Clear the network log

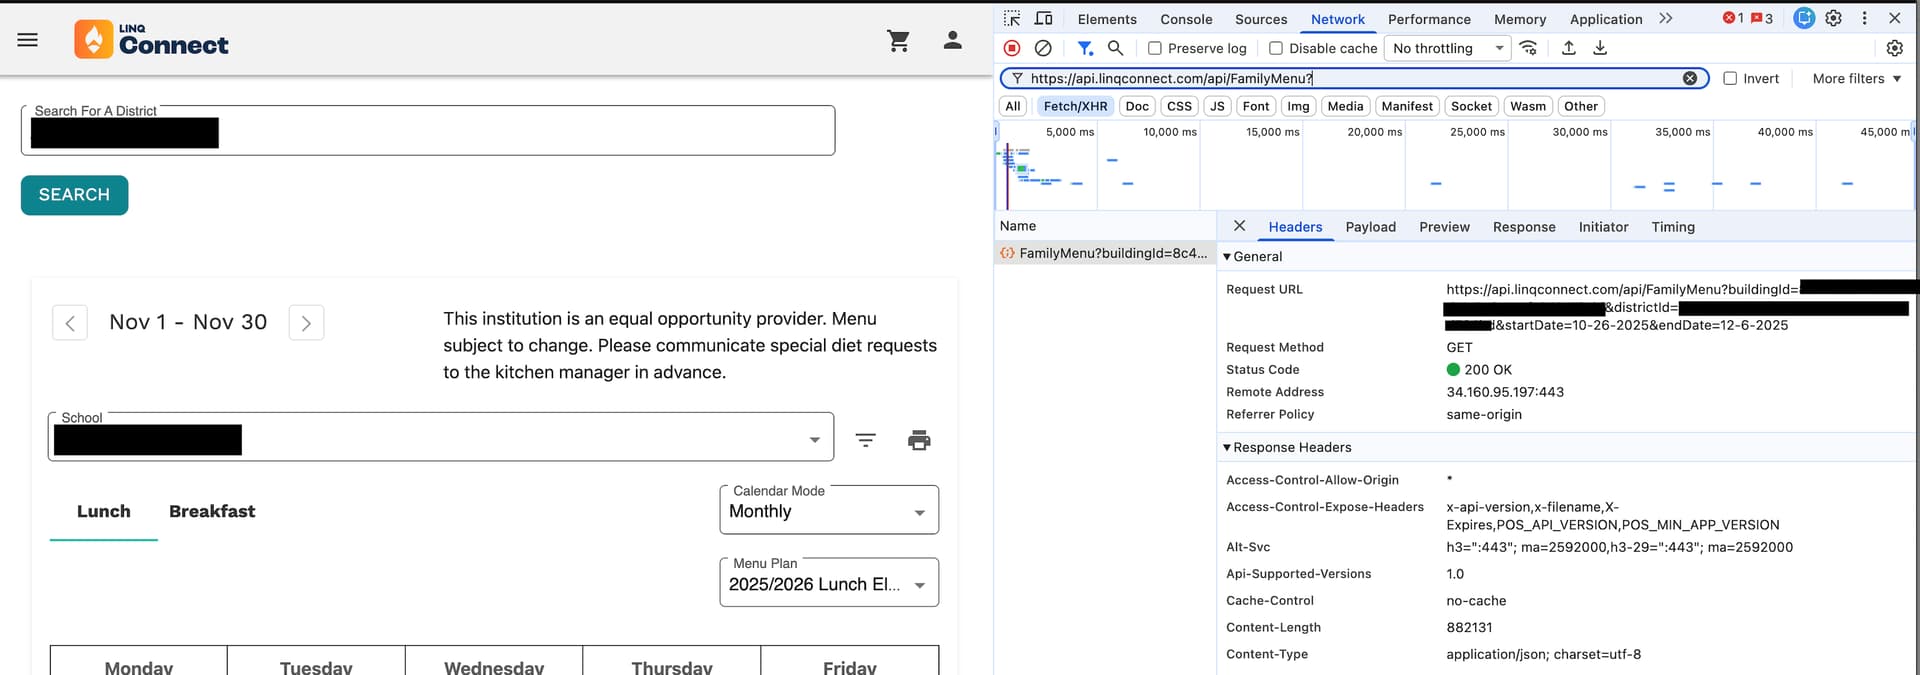tap(1043, 48)
